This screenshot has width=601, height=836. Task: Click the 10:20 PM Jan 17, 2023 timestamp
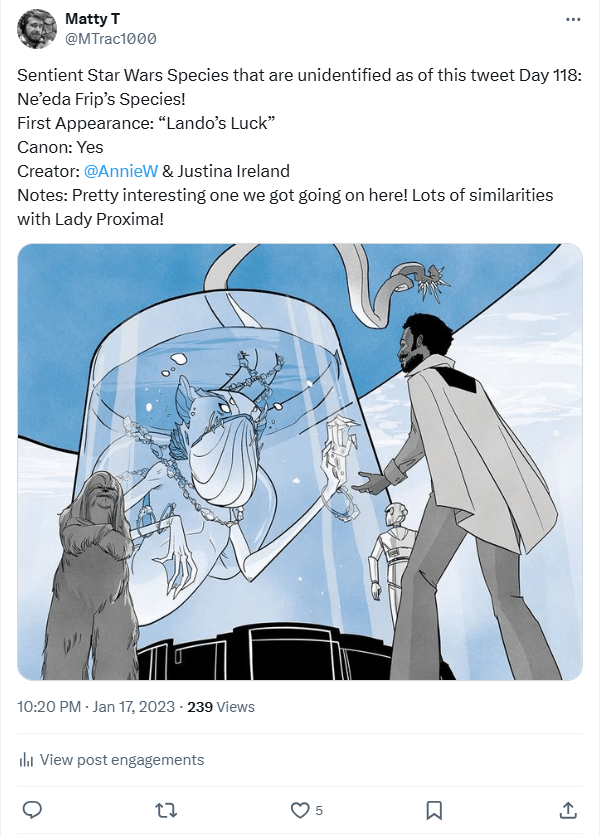tap(96, 707)
